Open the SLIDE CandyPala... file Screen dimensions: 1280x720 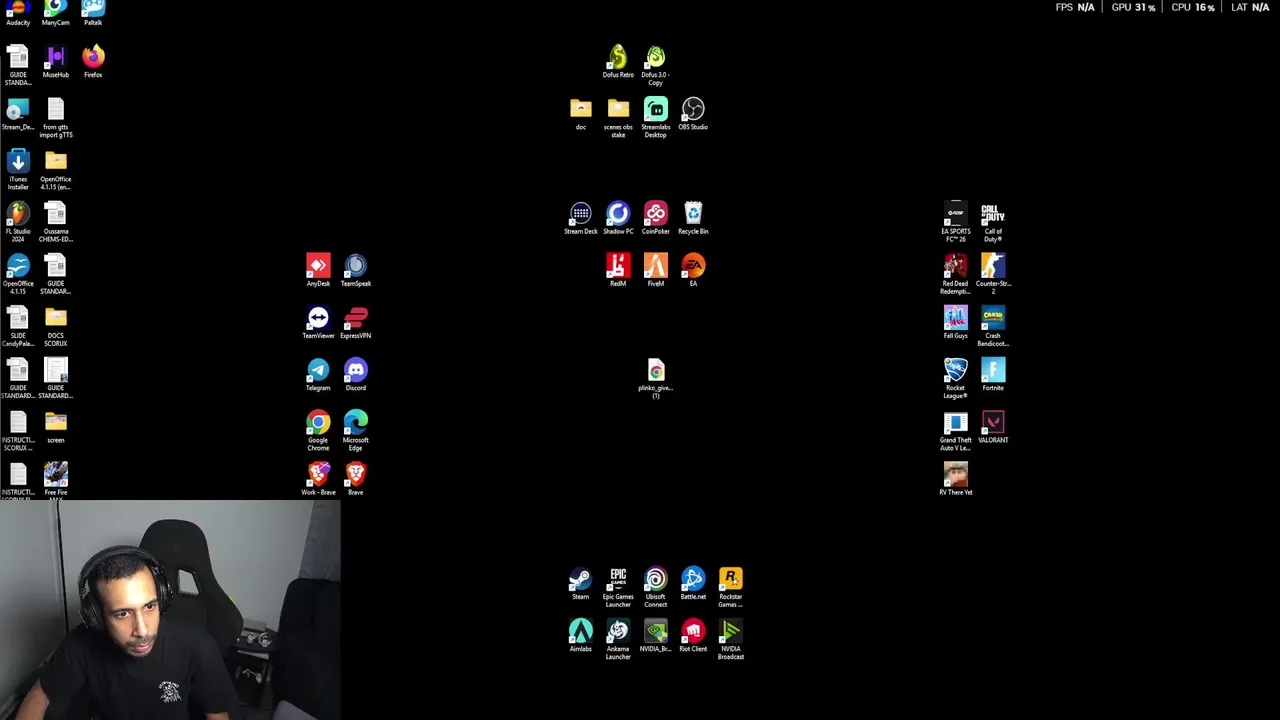point(18,326)
